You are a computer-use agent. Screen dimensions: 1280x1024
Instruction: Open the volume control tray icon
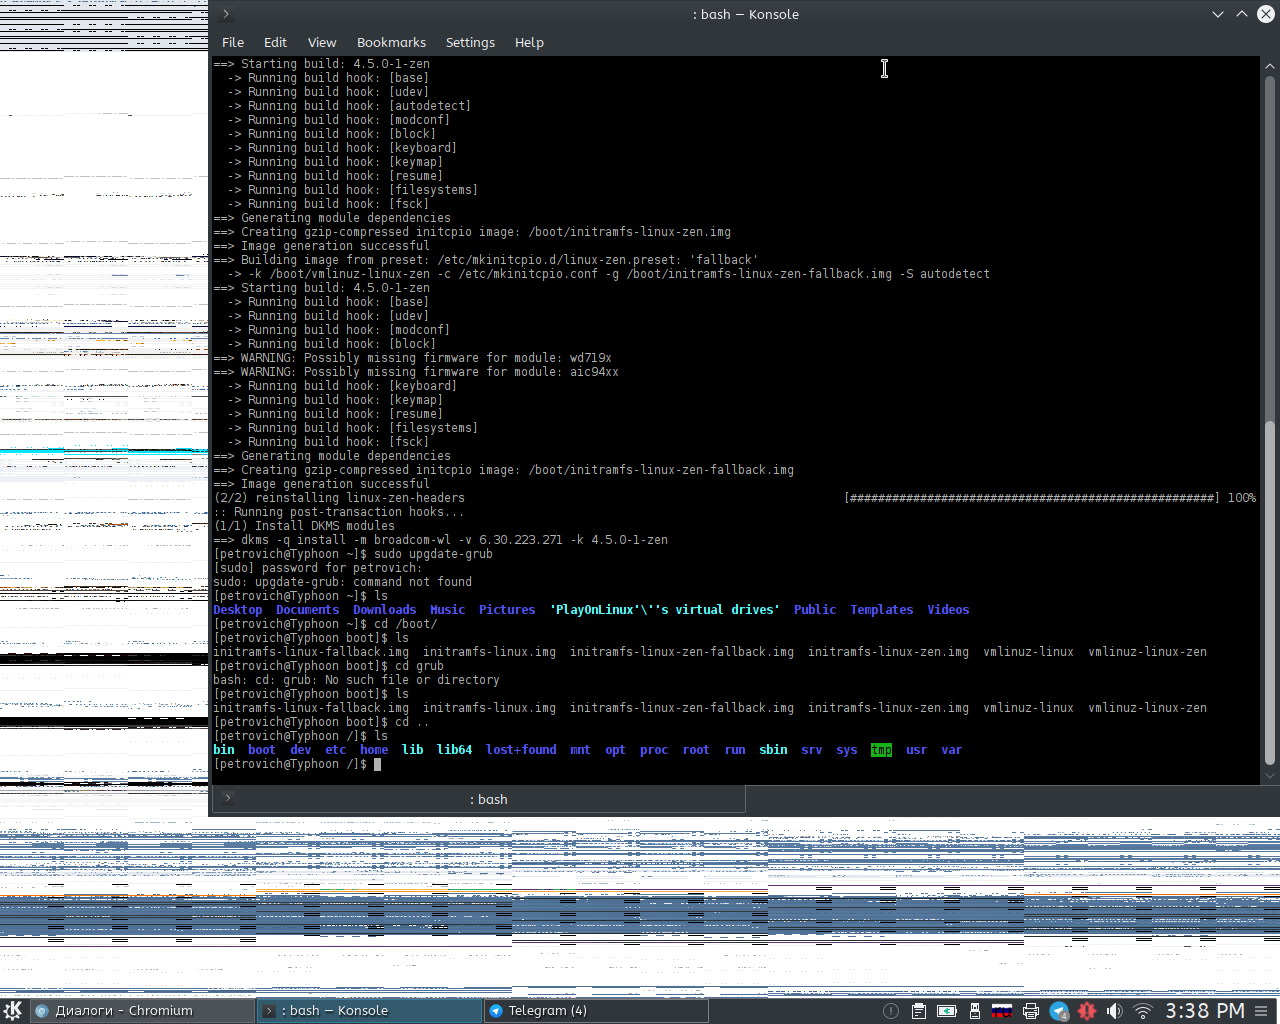[x=1114, y=1011]
